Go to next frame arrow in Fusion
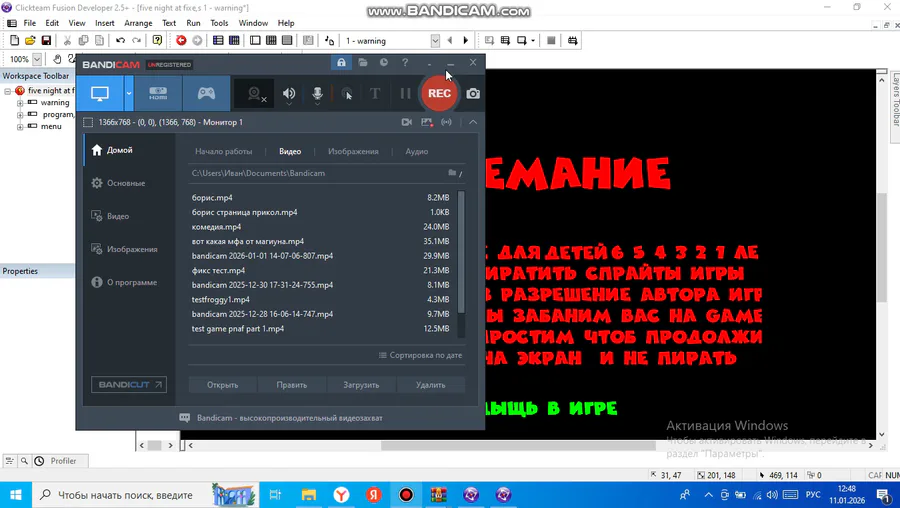This screenshot has height=508, width=900. [465, 40]
